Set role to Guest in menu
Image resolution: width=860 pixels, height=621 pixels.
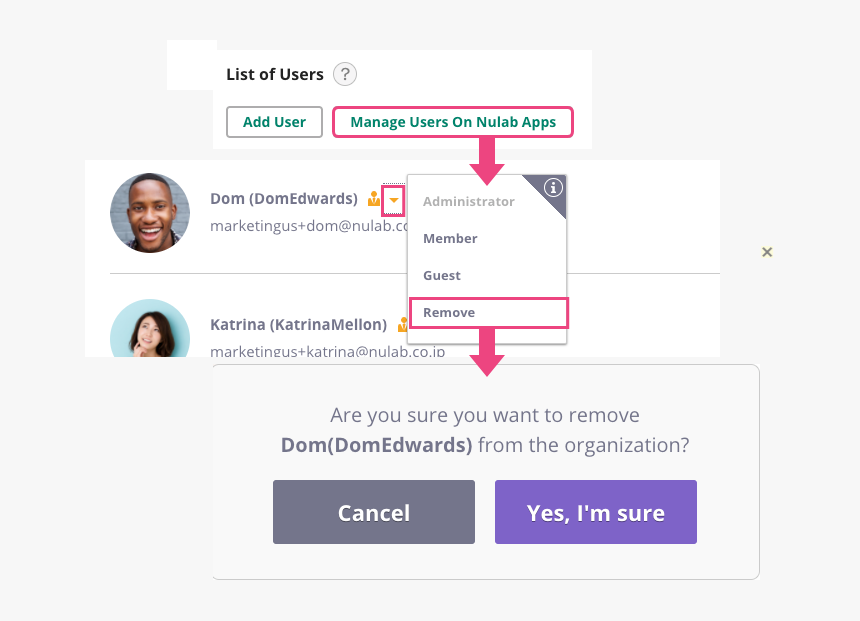click(442, 276)
